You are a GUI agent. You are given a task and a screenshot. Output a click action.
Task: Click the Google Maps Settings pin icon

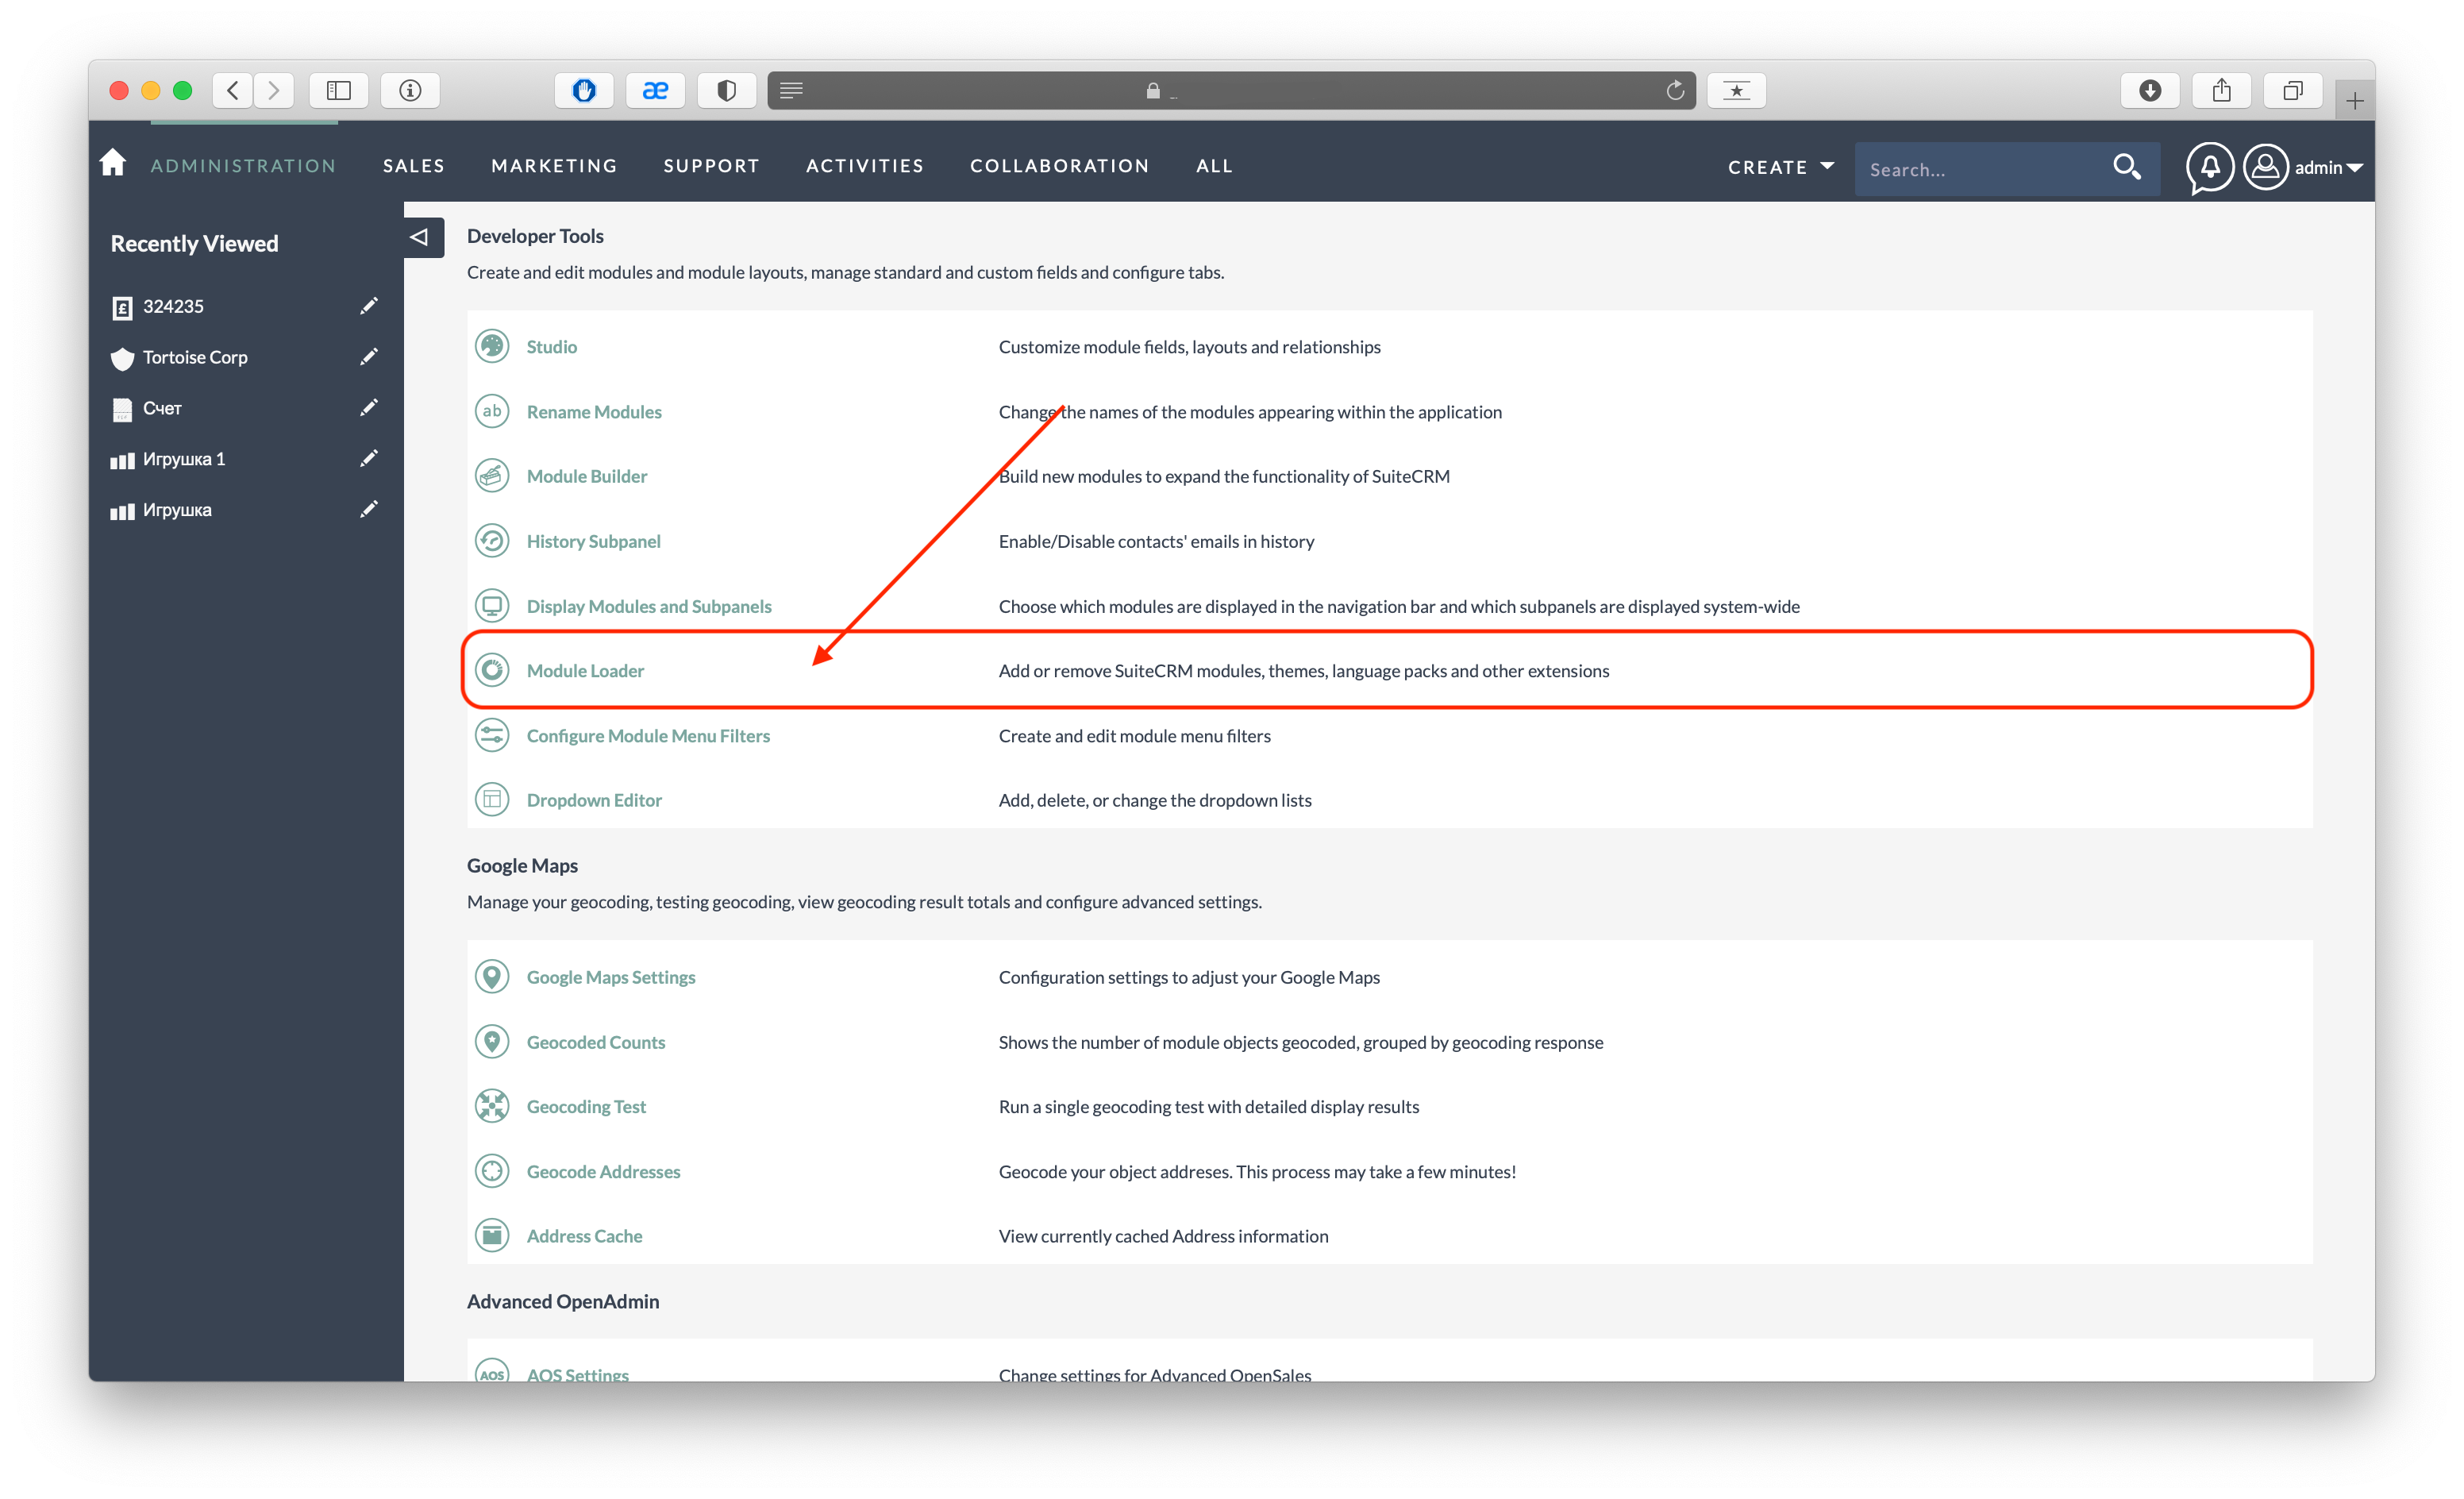click(492, 977)
